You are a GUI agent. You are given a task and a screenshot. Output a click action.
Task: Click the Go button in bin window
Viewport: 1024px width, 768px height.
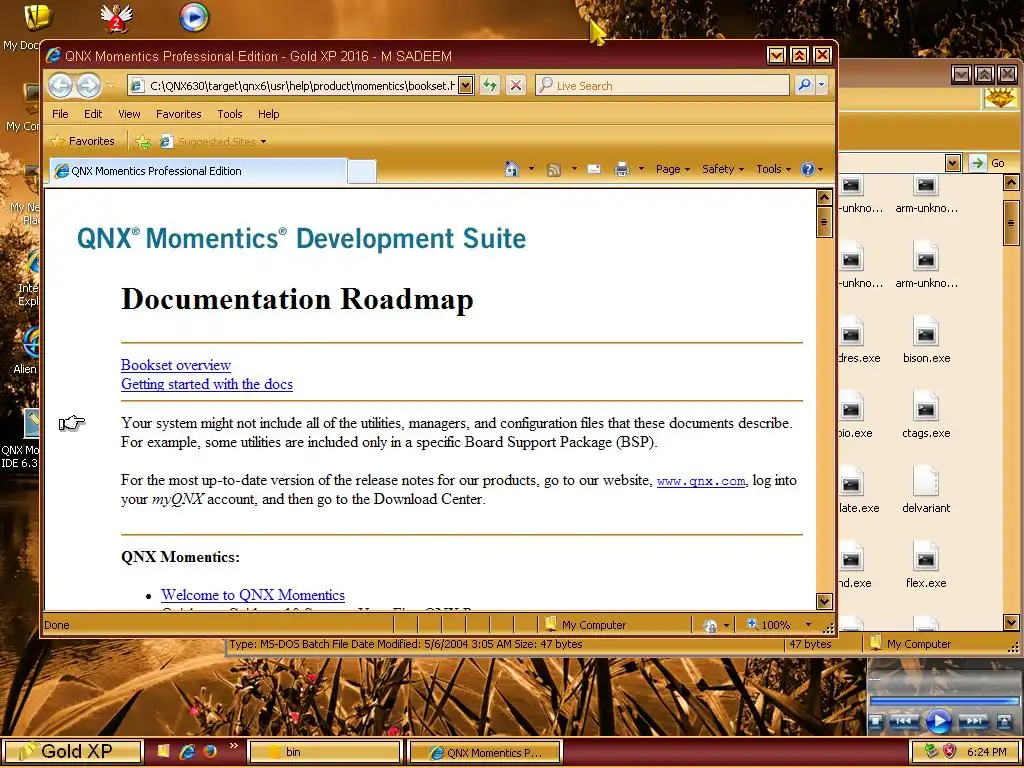click(x=987, y=163)
